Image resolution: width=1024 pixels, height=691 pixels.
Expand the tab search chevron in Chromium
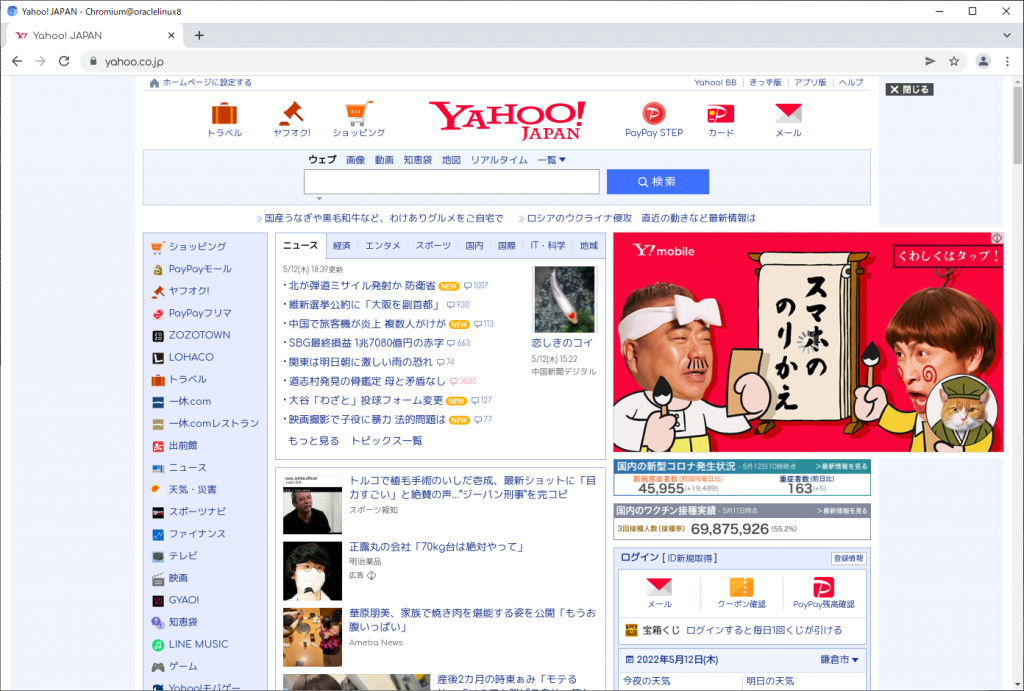1006,35
